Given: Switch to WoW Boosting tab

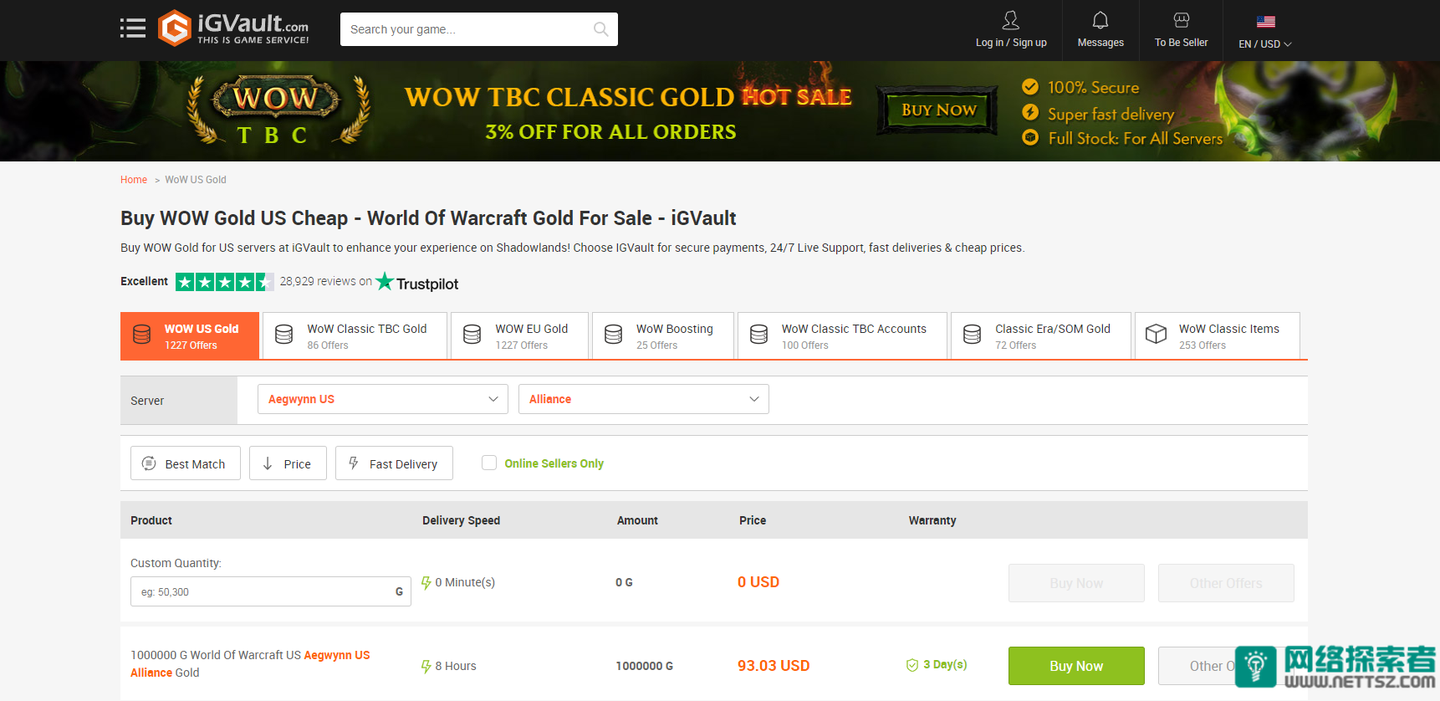Looking at the screenshot, I should [x=663, y=336].
